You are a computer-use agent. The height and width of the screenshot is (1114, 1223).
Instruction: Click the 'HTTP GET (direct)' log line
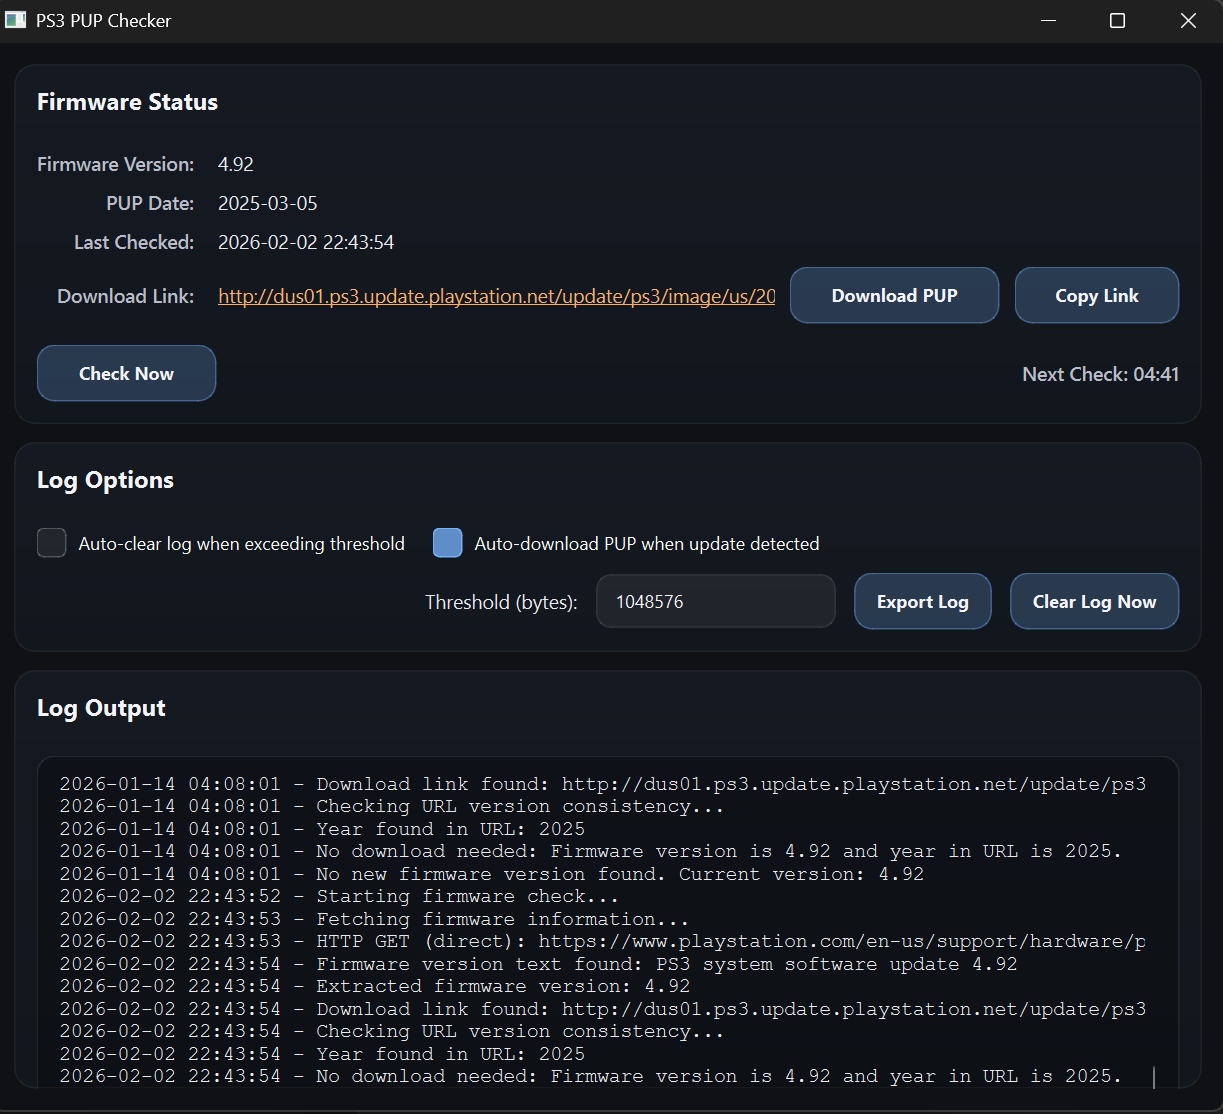click(x=602, y=941)
